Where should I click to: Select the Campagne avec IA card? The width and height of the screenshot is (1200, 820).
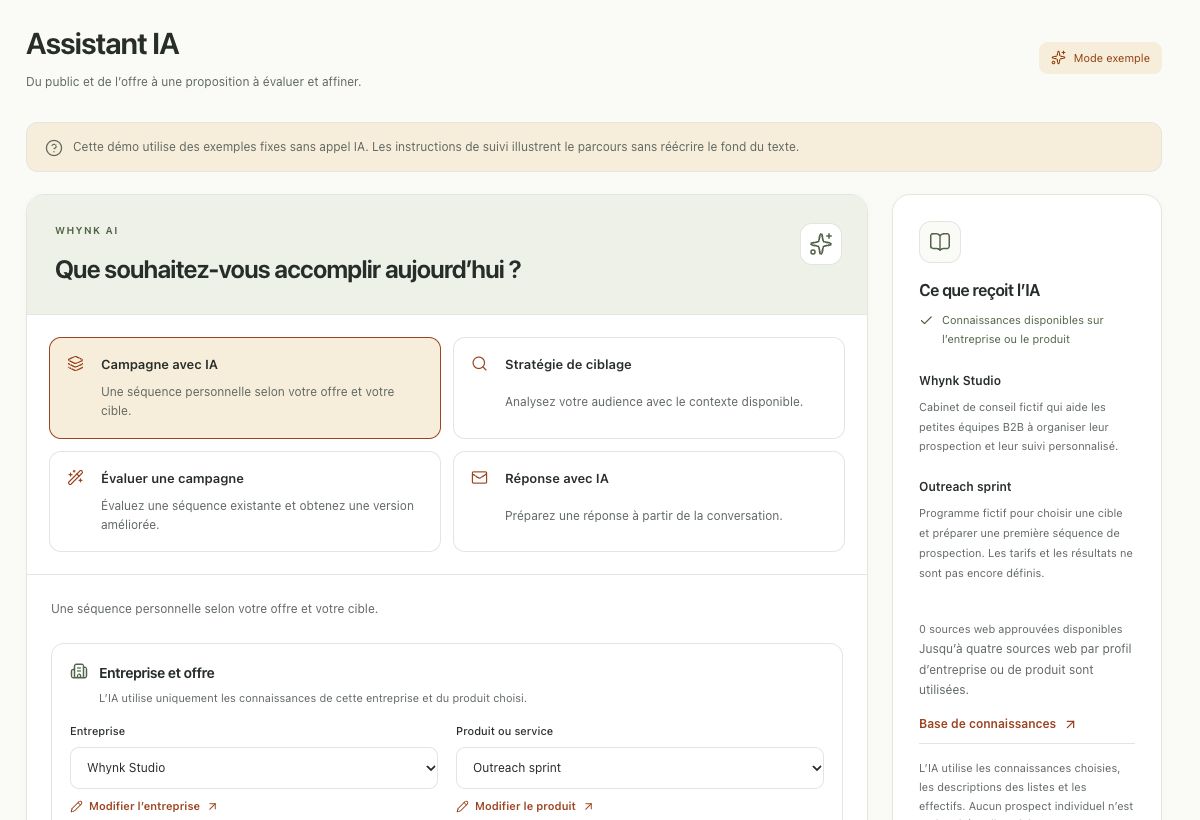(245, 388)
